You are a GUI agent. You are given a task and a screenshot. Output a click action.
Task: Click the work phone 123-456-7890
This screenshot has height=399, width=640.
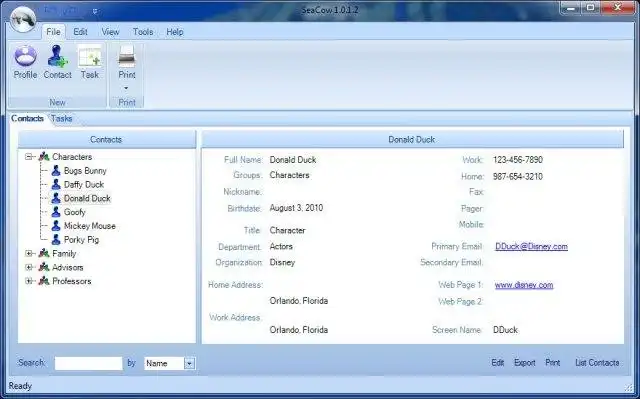tap(518, 160)
